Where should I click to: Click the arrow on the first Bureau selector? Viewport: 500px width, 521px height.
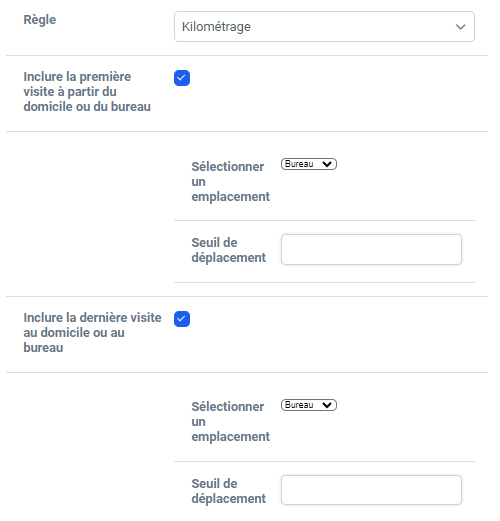(x=327, y=164)
